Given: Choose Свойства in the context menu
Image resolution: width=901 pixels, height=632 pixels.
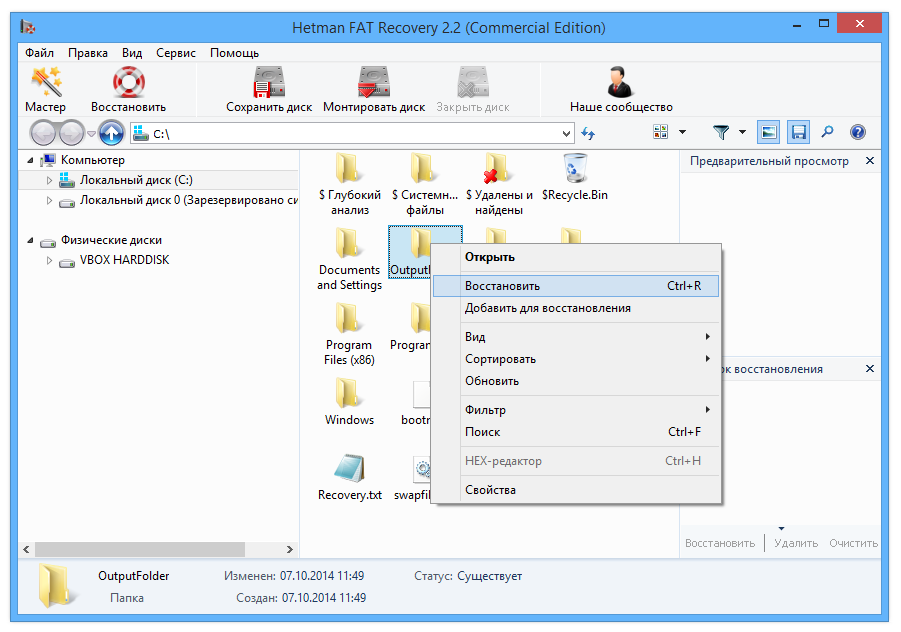Looking at the screenshot, I should [x=575, y=490].
